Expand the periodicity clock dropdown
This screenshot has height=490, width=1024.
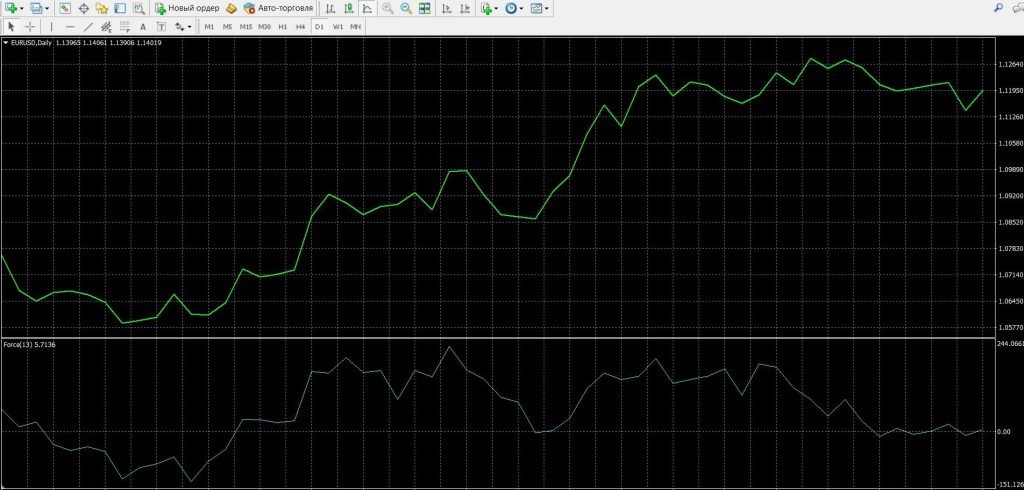521,8
